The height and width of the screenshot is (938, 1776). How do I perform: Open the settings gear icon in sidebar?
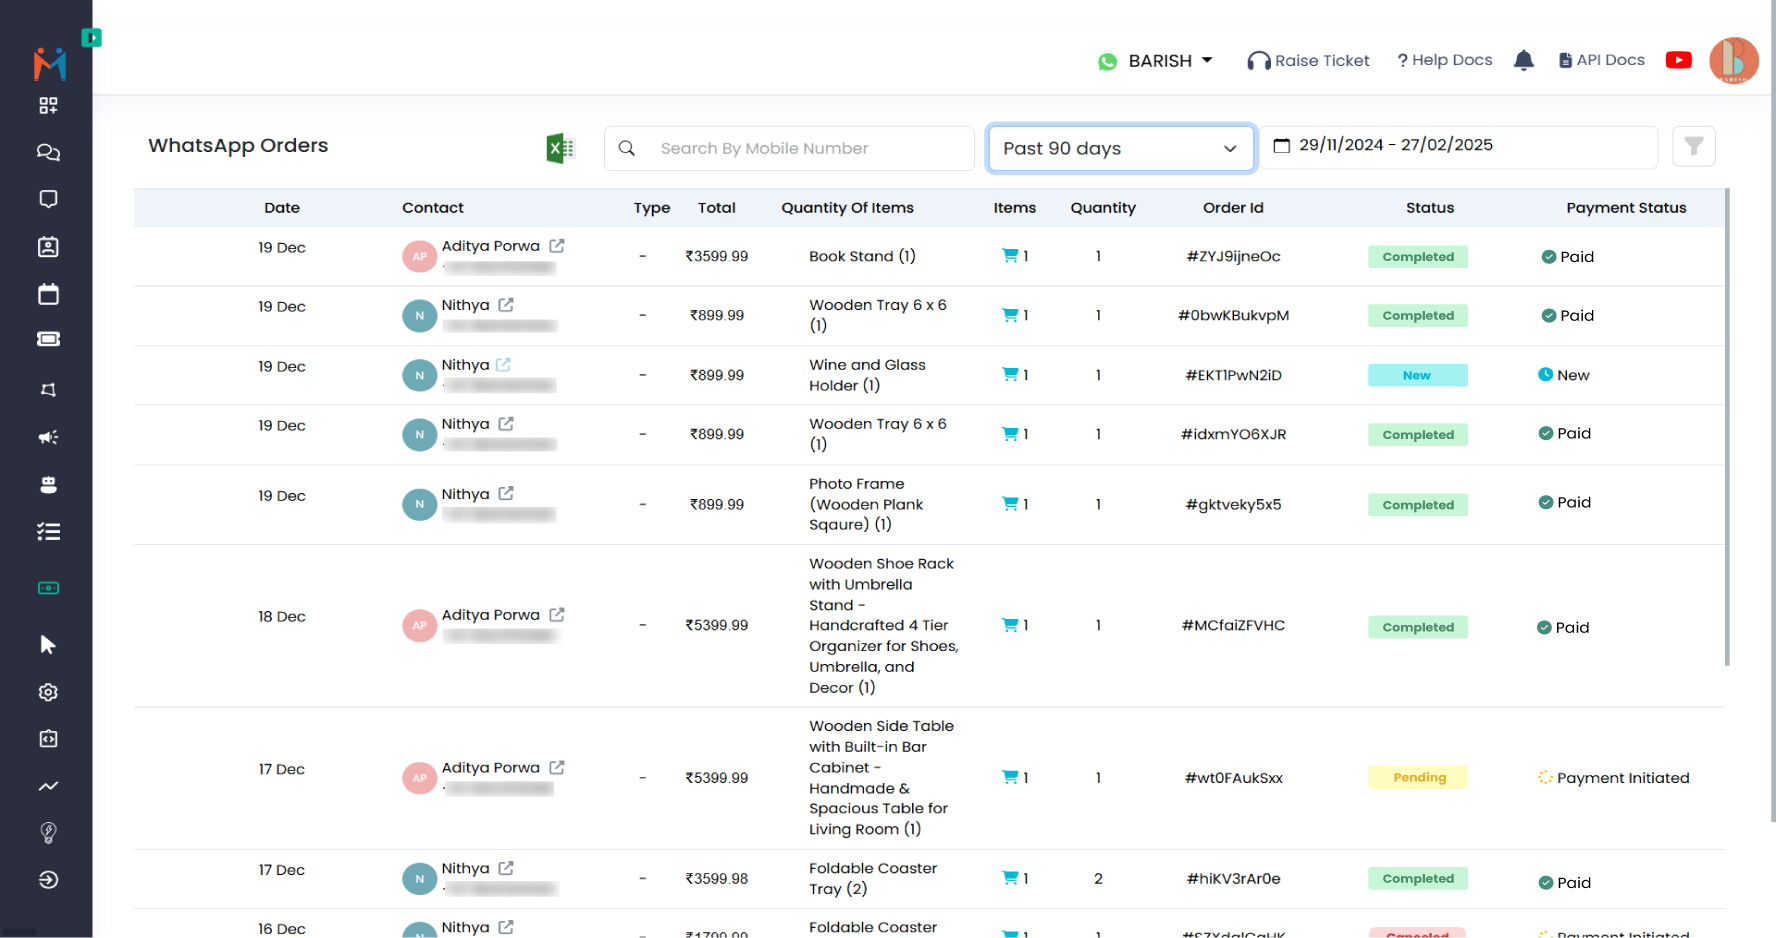[x=48, y=692]
